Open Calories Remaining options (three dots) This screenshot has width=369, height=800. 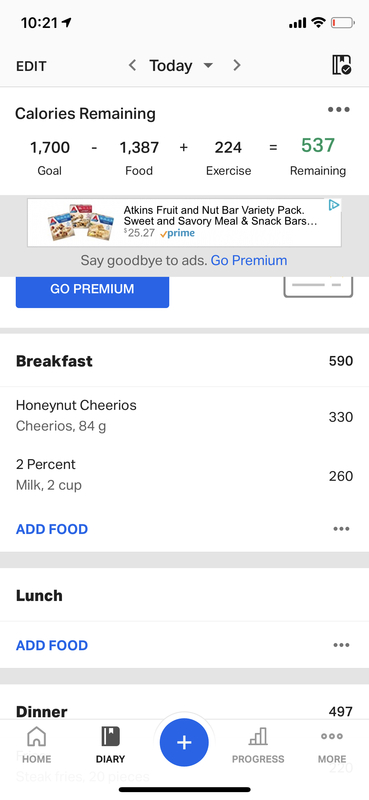pos(339,110)
